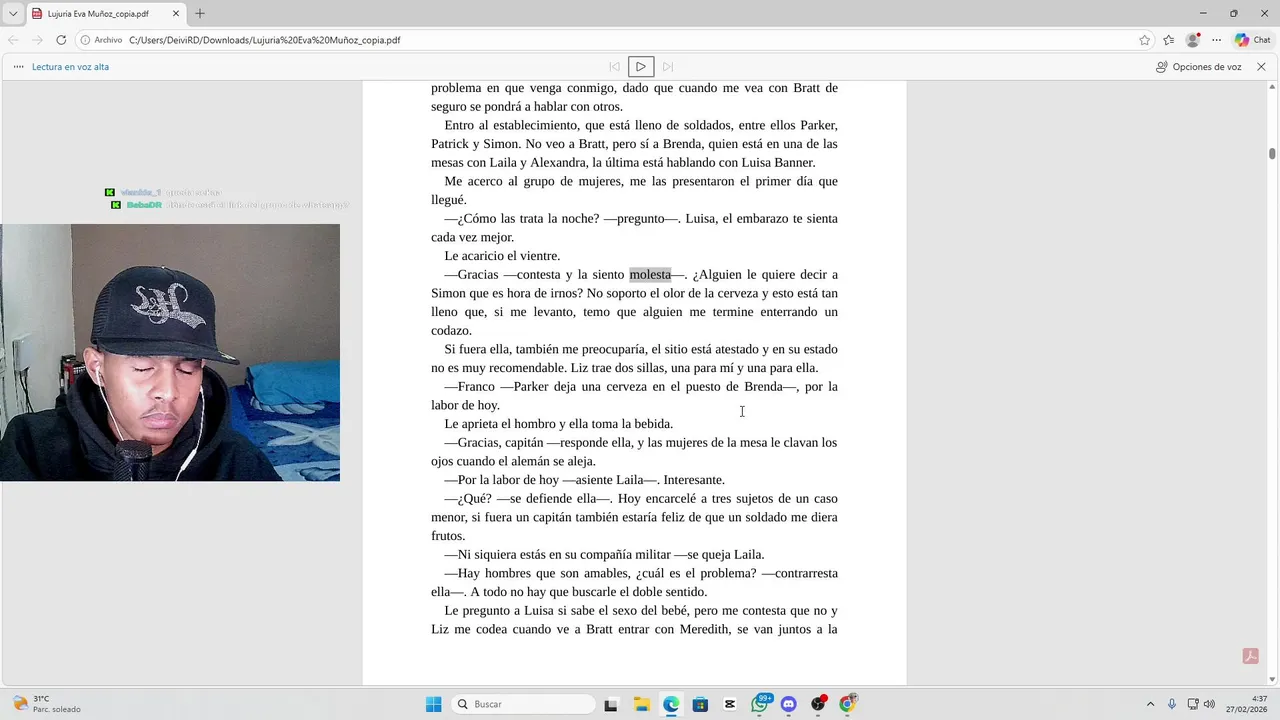
Task: View the Archivo site information
Action: [101, 40]
